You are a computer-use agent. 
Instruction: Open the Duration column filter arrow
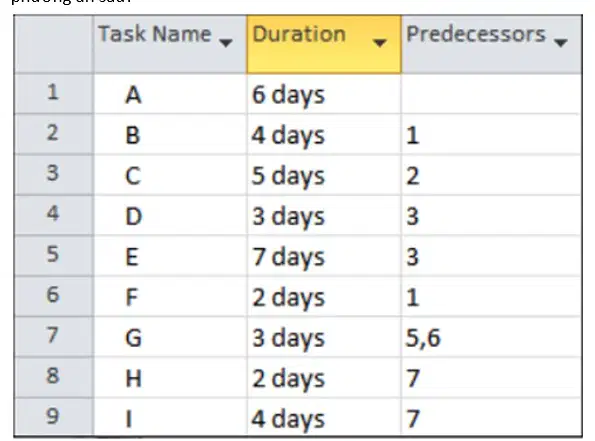[379, 43]
